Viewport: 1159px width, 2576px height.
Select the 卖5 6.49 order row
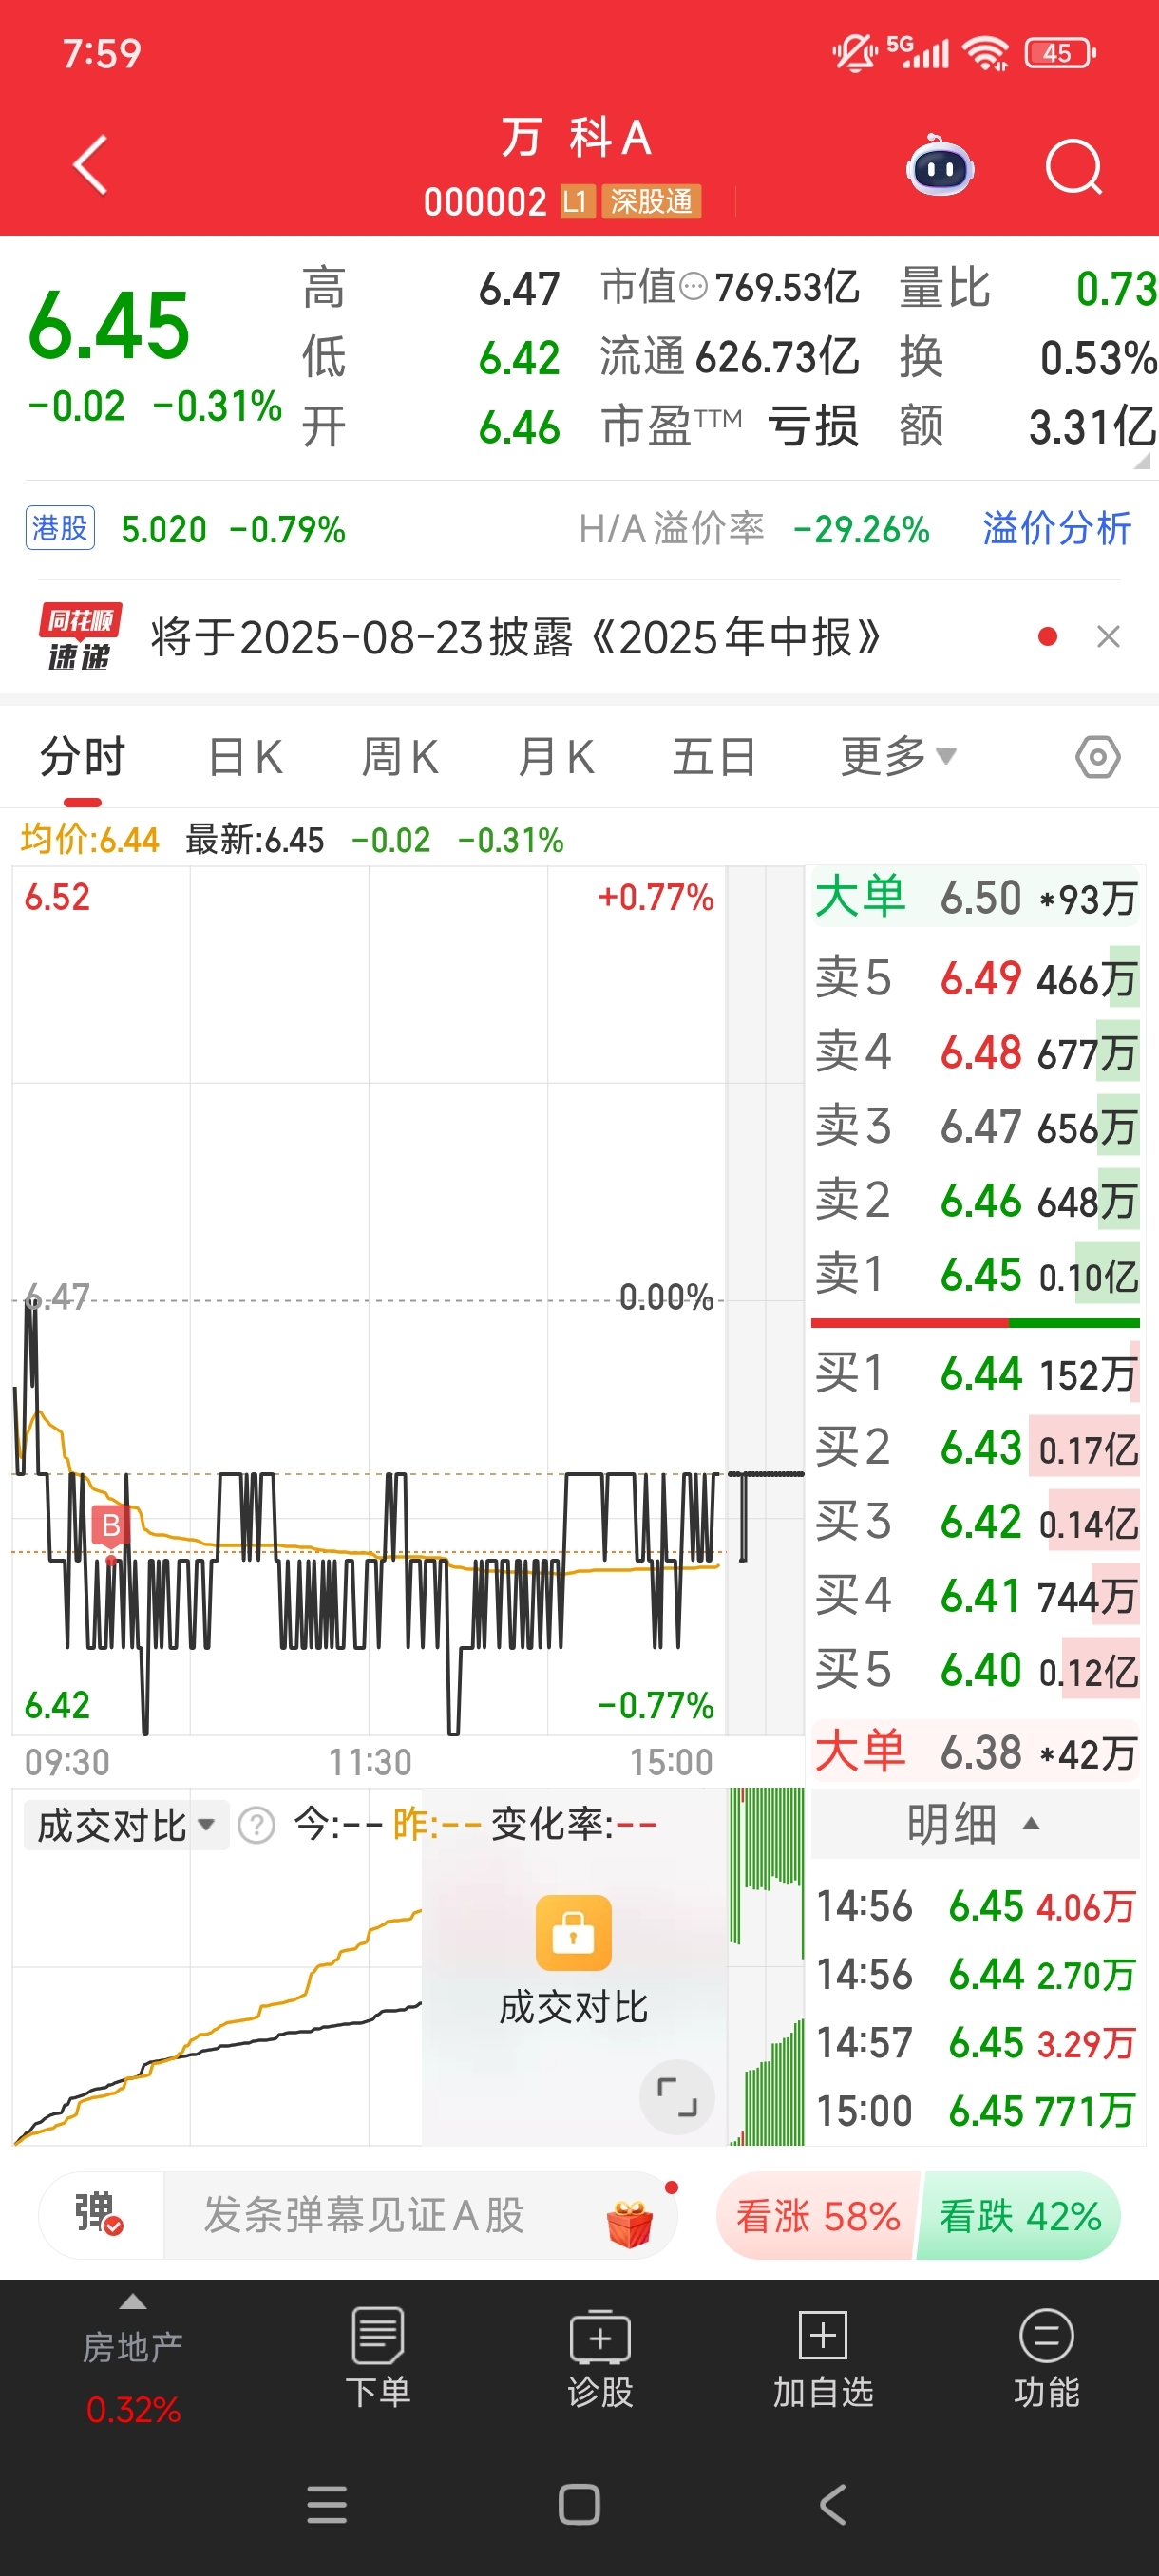tap(975, 978)
